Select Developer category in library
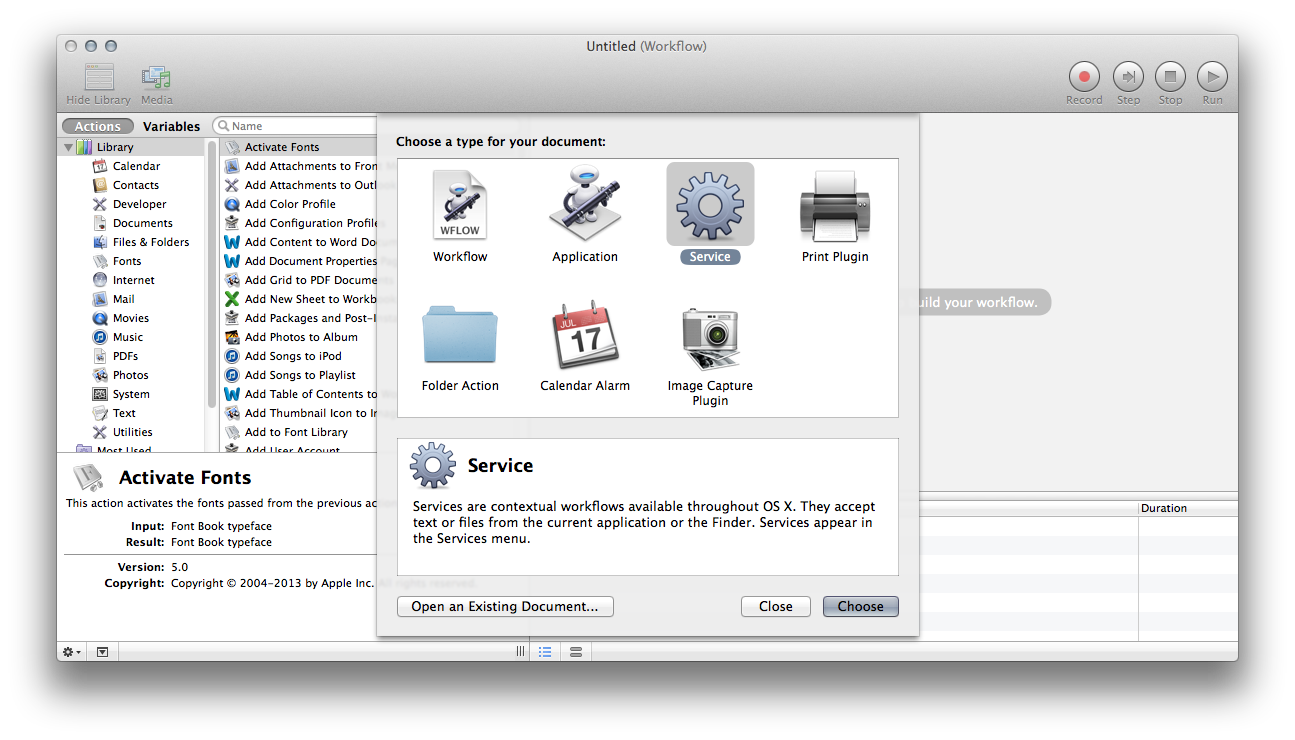 139,204
